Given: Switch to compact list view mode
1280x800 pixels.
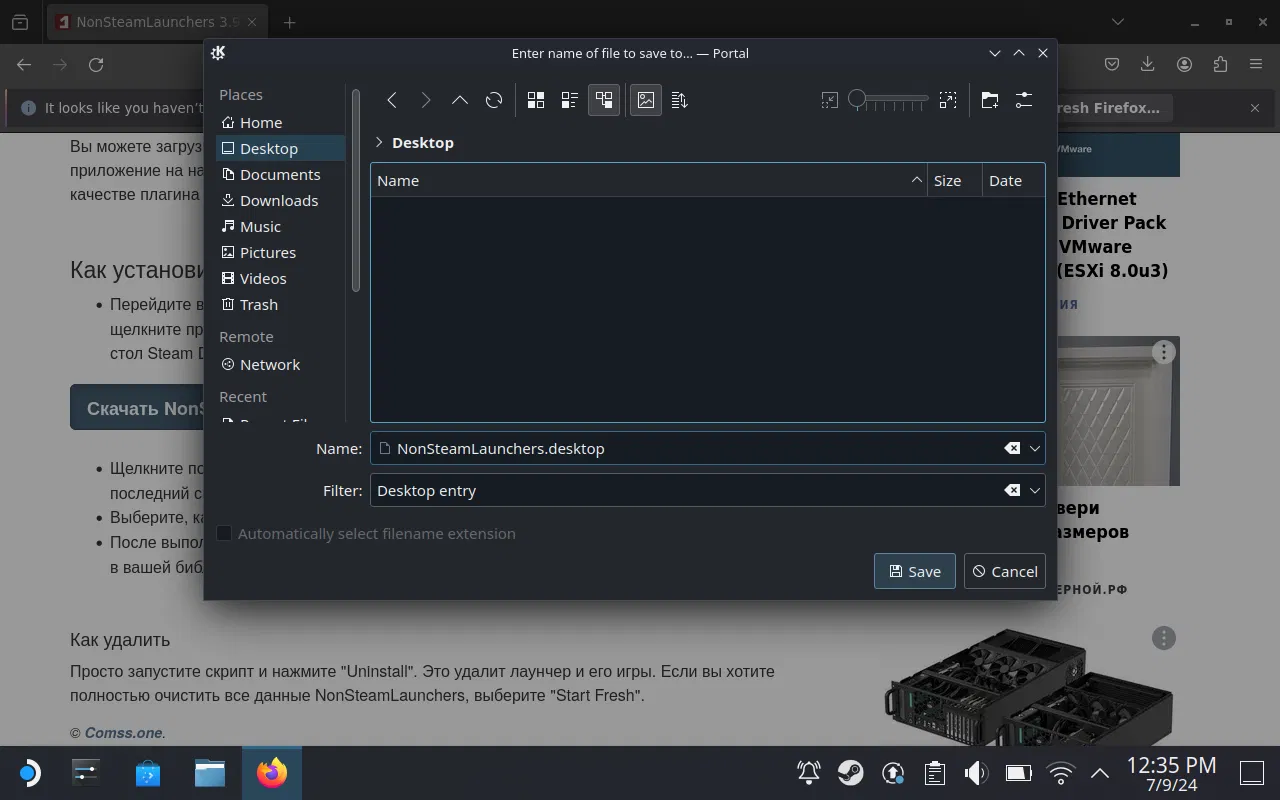Looking at the screenshot, I should [x=570, y=100].
